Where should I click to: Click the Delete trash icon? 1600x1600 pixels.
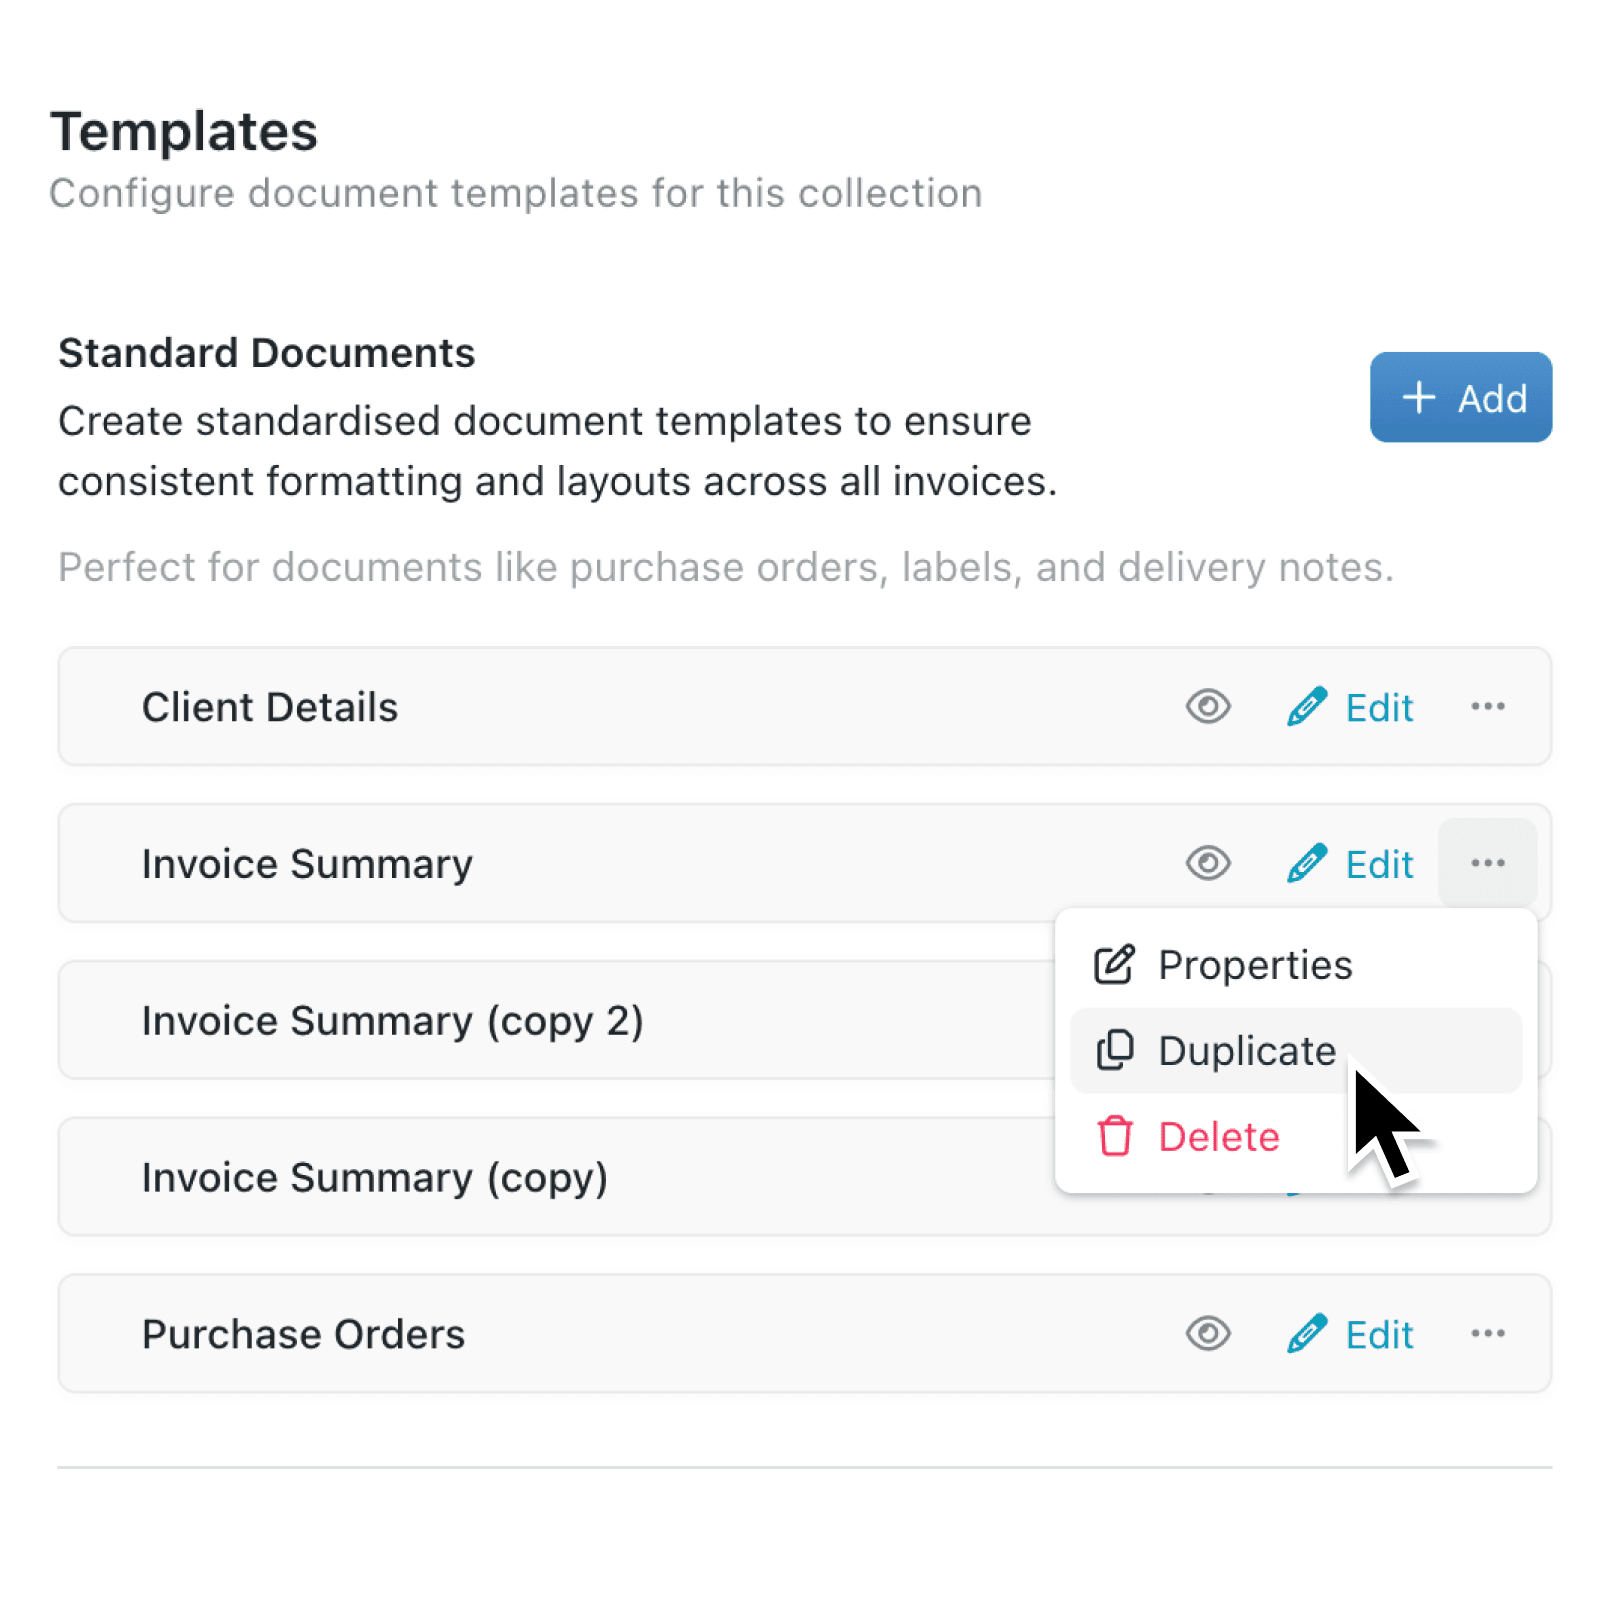tap(1113, 1137)
